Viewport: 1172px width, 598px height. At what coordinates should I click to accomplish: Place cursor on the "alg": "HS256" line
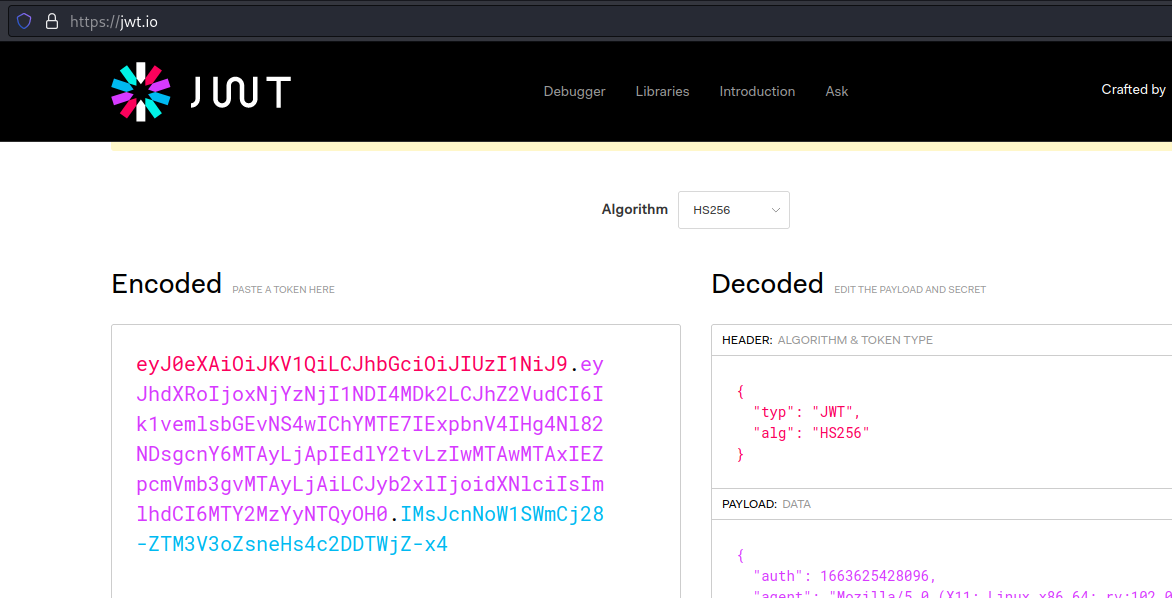coord(810,433)
